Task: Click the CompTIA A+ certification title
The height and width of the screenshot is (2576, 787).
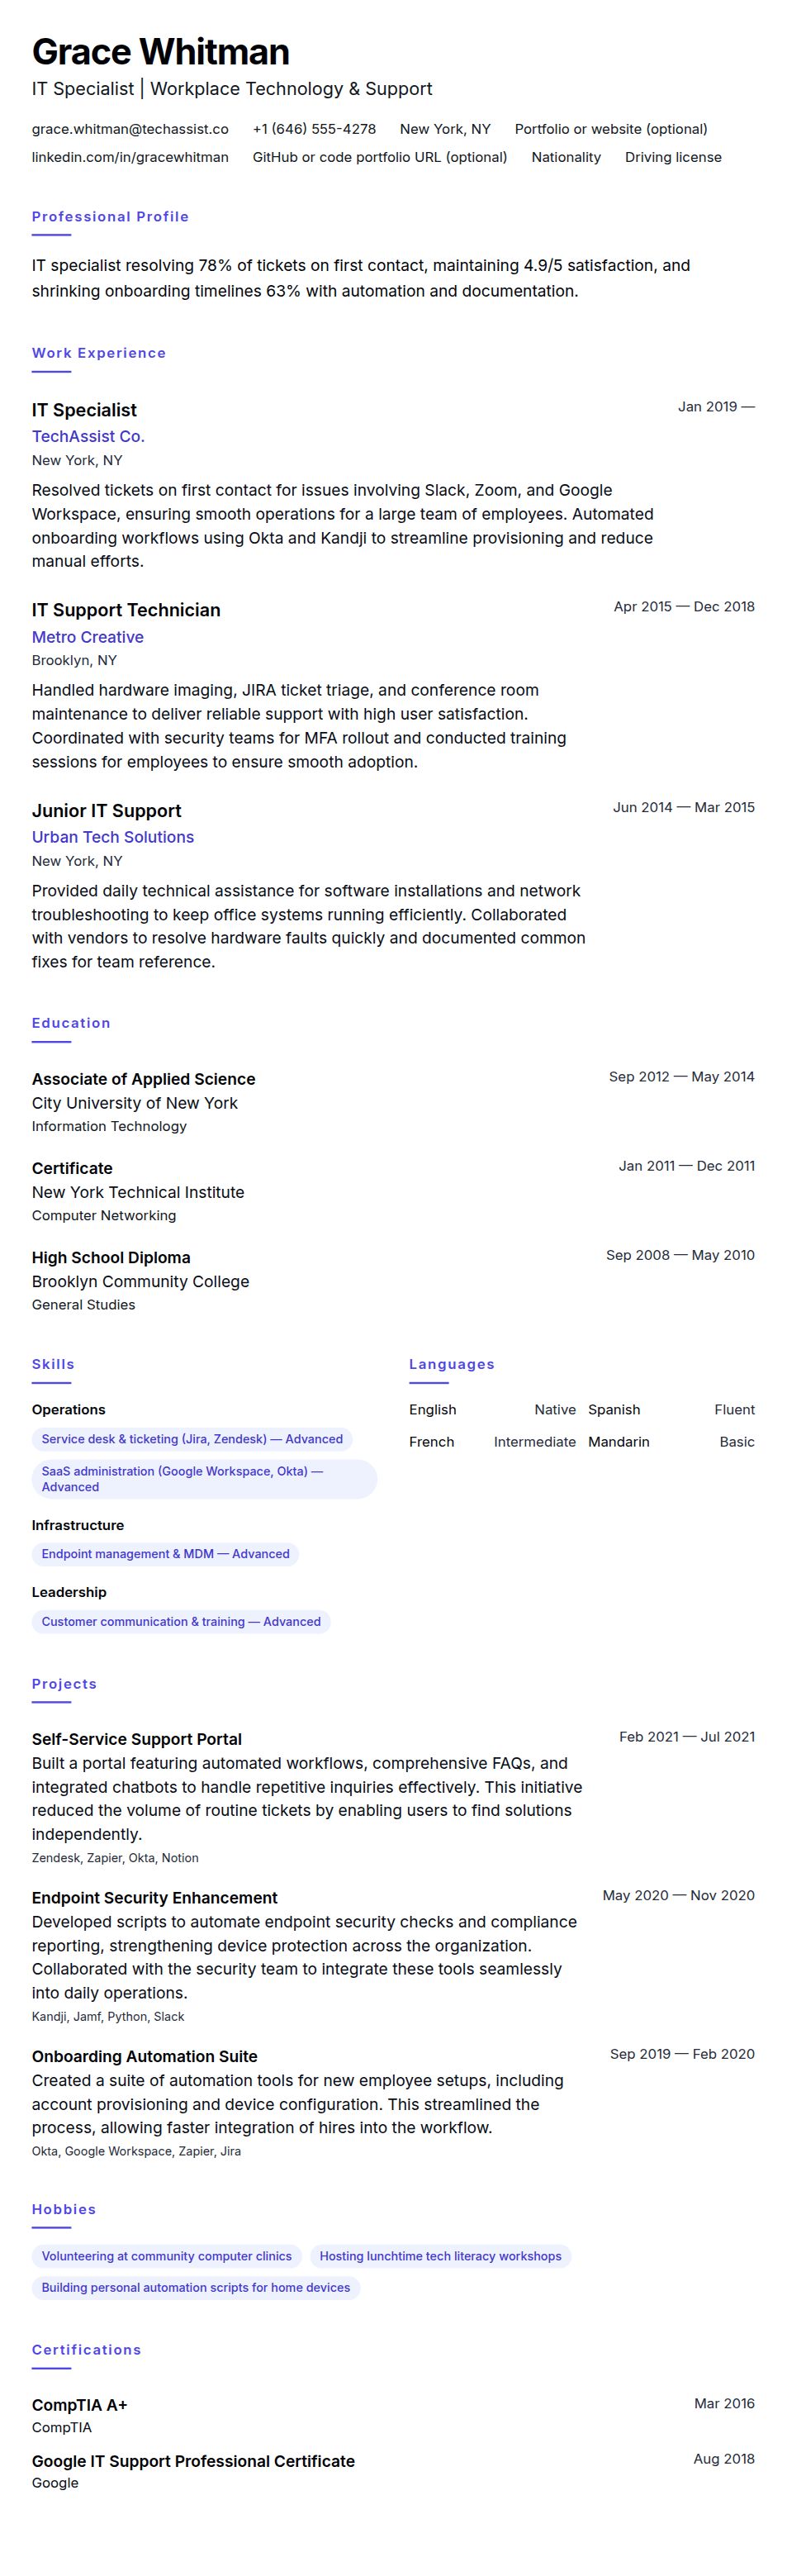Action: click(x=80, y=2405)
